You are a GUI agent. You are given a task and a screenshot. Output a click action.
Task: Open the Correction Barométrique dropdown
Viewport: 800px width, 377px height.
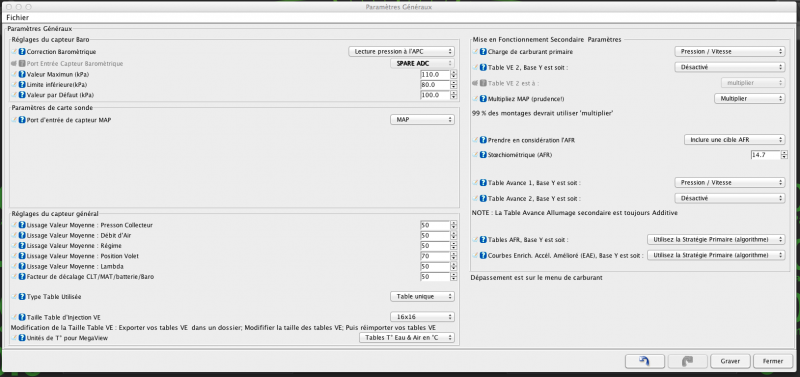coord(402,52)
